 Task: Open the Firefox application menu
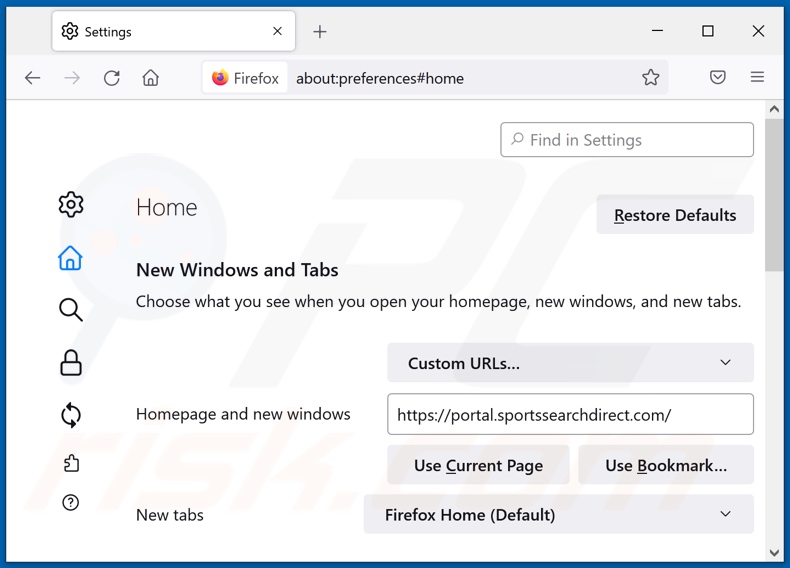pos(757,77)
